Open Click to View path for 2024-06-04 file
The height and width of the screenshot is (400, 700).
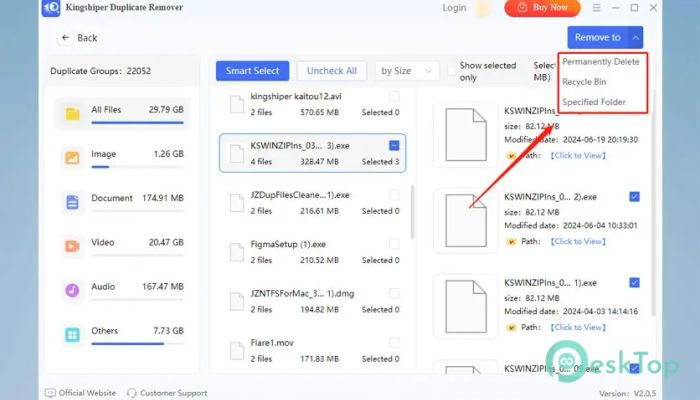click(578, 242)
